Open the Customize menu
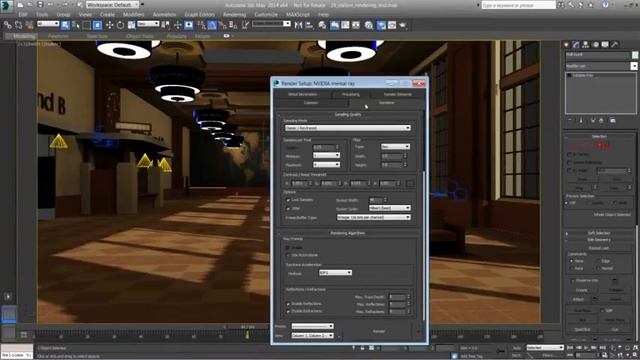This screenshot has width=640, height=360. click(266, 14)
